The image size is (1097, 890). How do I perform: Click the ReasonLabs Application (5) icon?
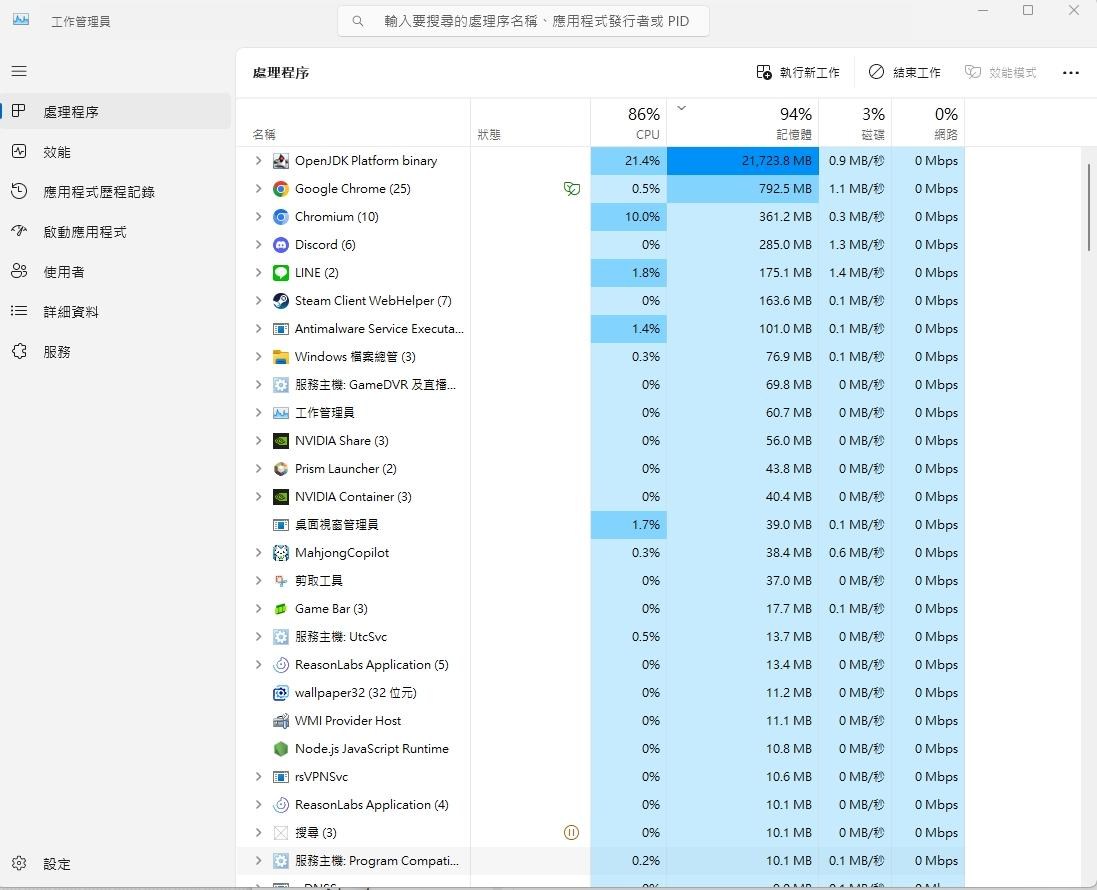[x=281, y=665]
